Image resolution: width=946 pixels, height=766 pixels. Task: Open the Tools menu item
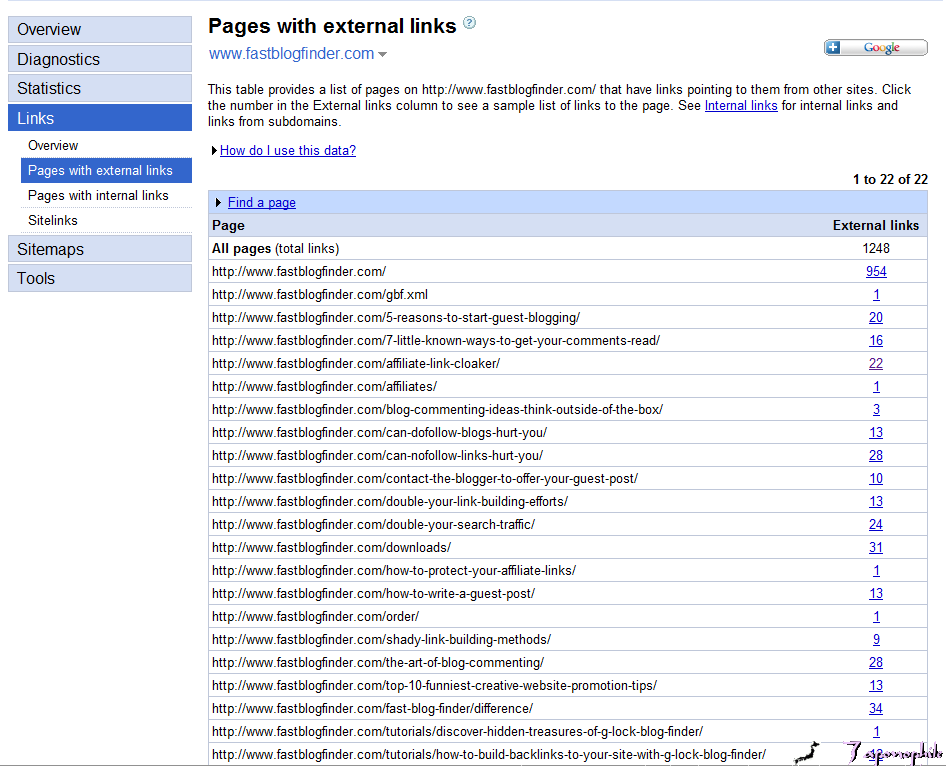click(x=100, y=278)
